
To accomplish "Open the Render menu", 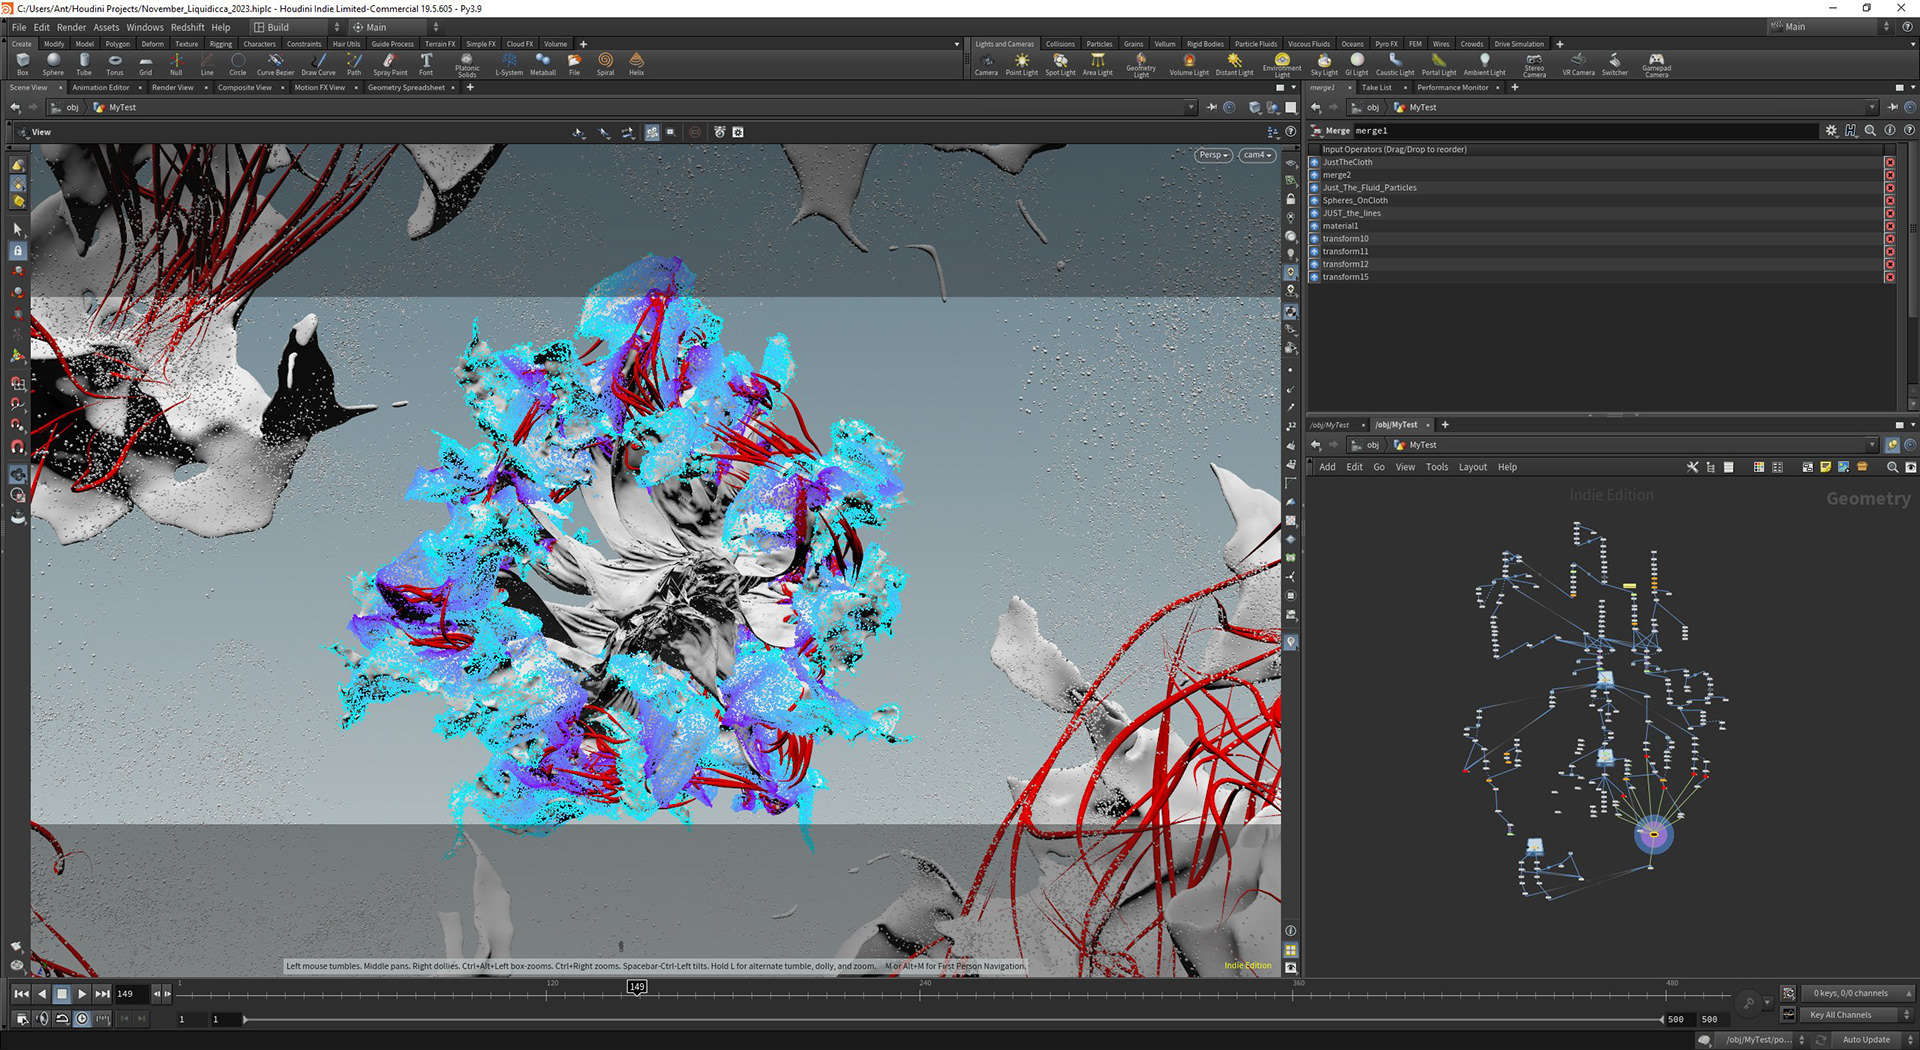I will [71, 27].
